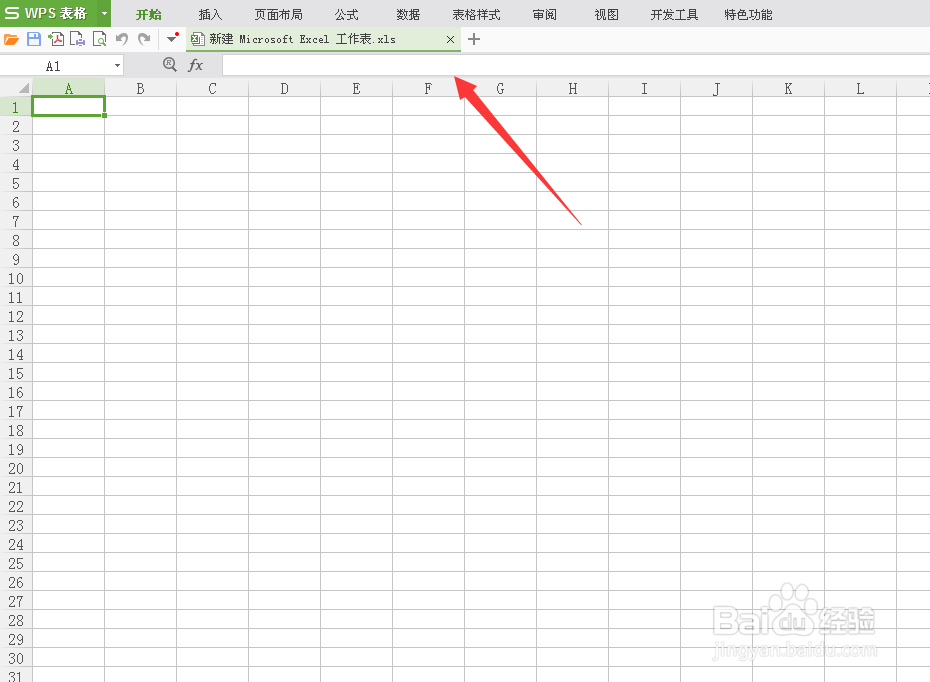The width and height of the screenshot is (930, 682).
Task: Create a new tab with the plus button
Action: pyautogui.click(x=473, y=39)
